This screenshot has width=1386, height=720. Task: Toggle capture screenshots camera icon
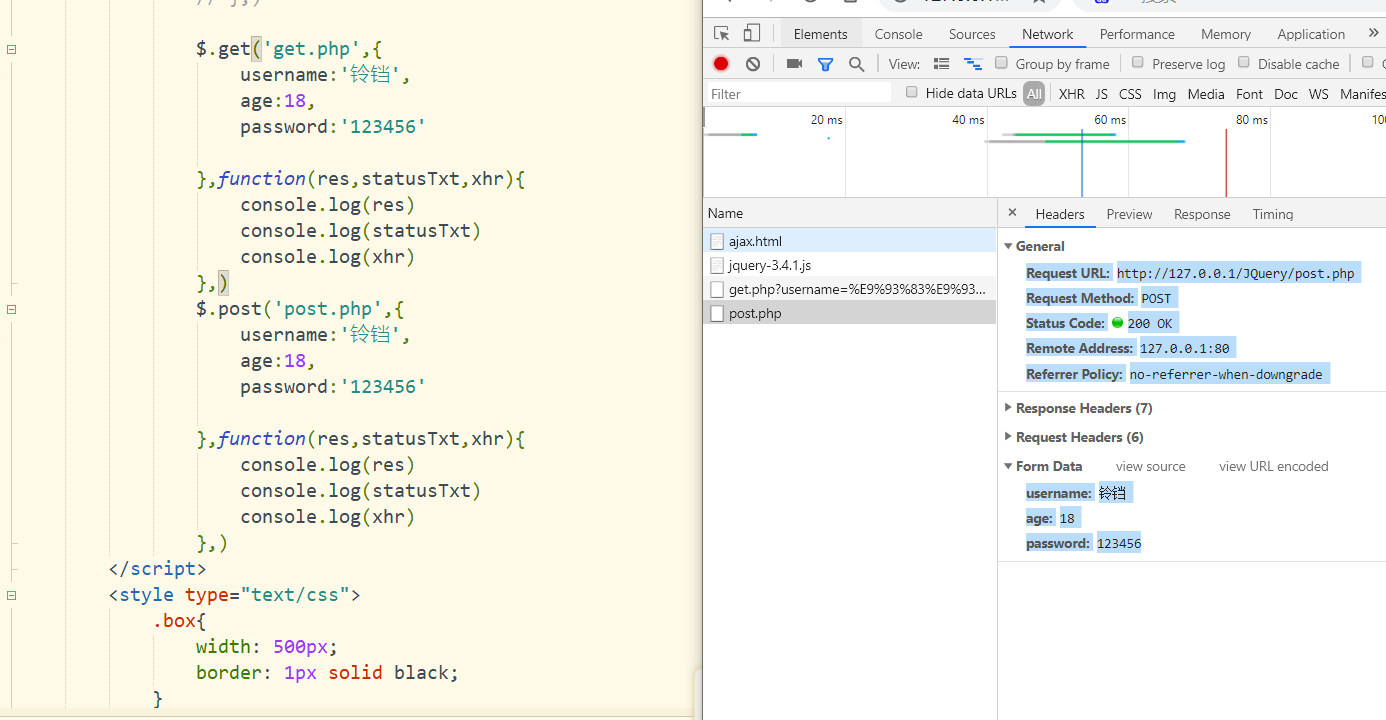click(794, 64)
